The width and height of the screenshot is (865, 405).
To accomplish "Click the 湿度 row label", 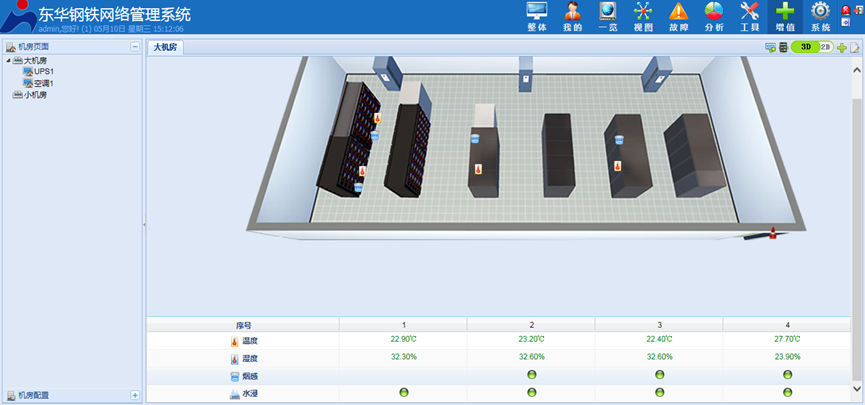I will click(250, 359).
